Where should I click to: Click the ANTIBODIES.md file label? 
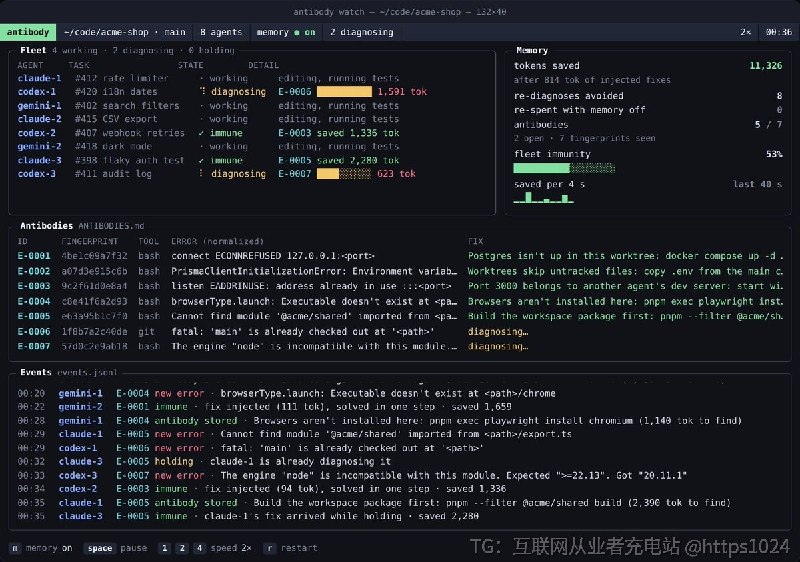111,226
